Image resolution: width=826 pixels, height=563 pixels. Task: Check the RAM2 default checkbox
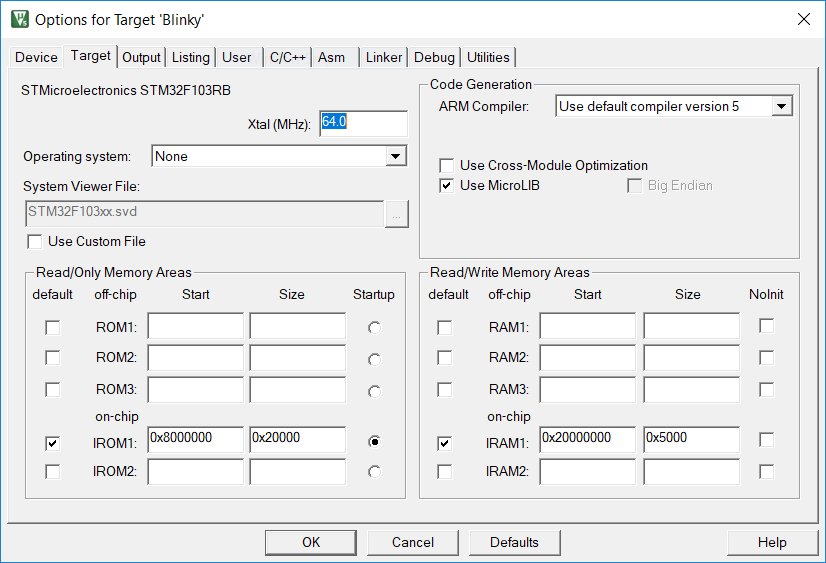[x=445, y=358]
